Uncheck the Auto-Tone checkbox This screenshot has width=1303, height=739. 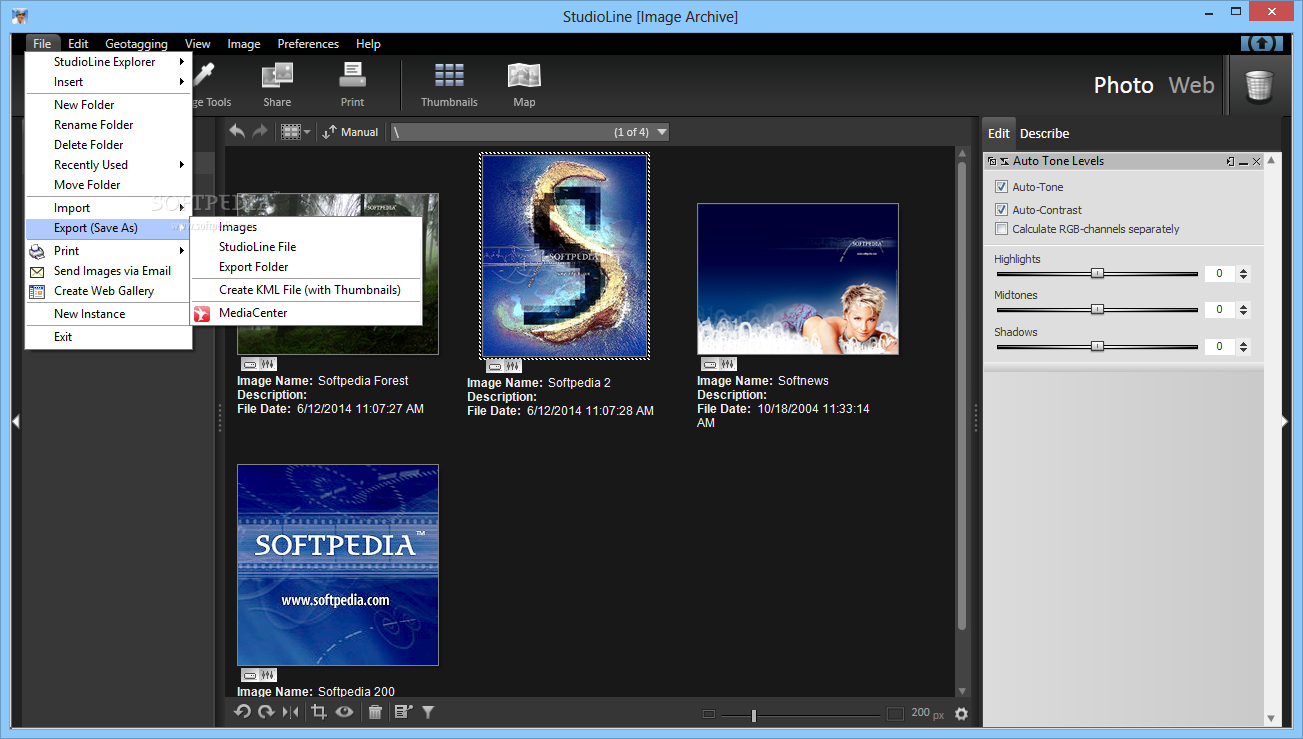[1001, 187]
